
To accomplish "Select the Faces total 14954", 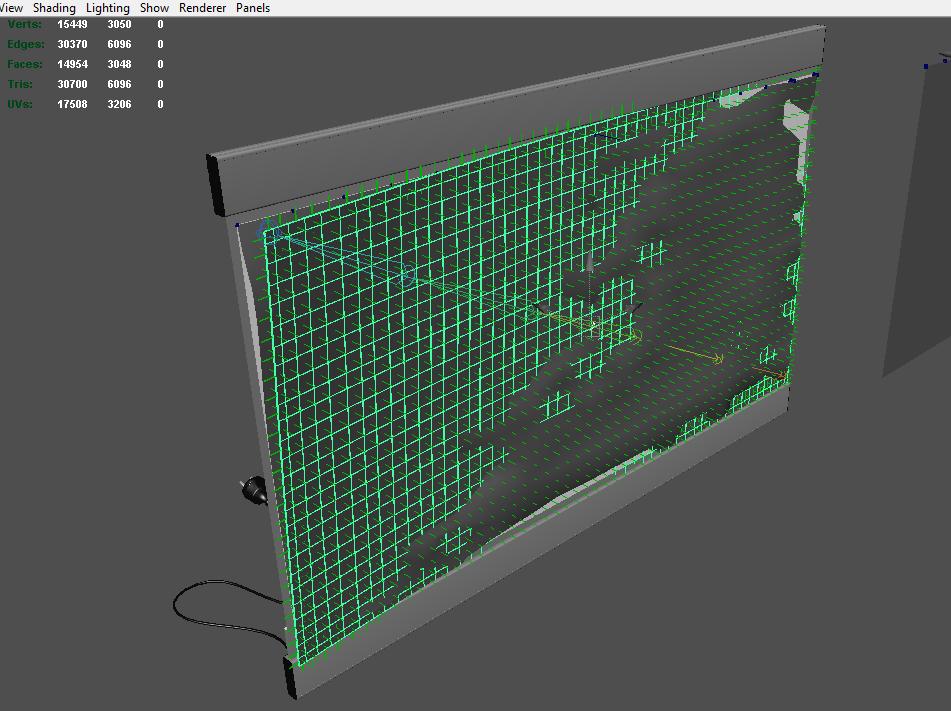I will [x=72, y=64].
